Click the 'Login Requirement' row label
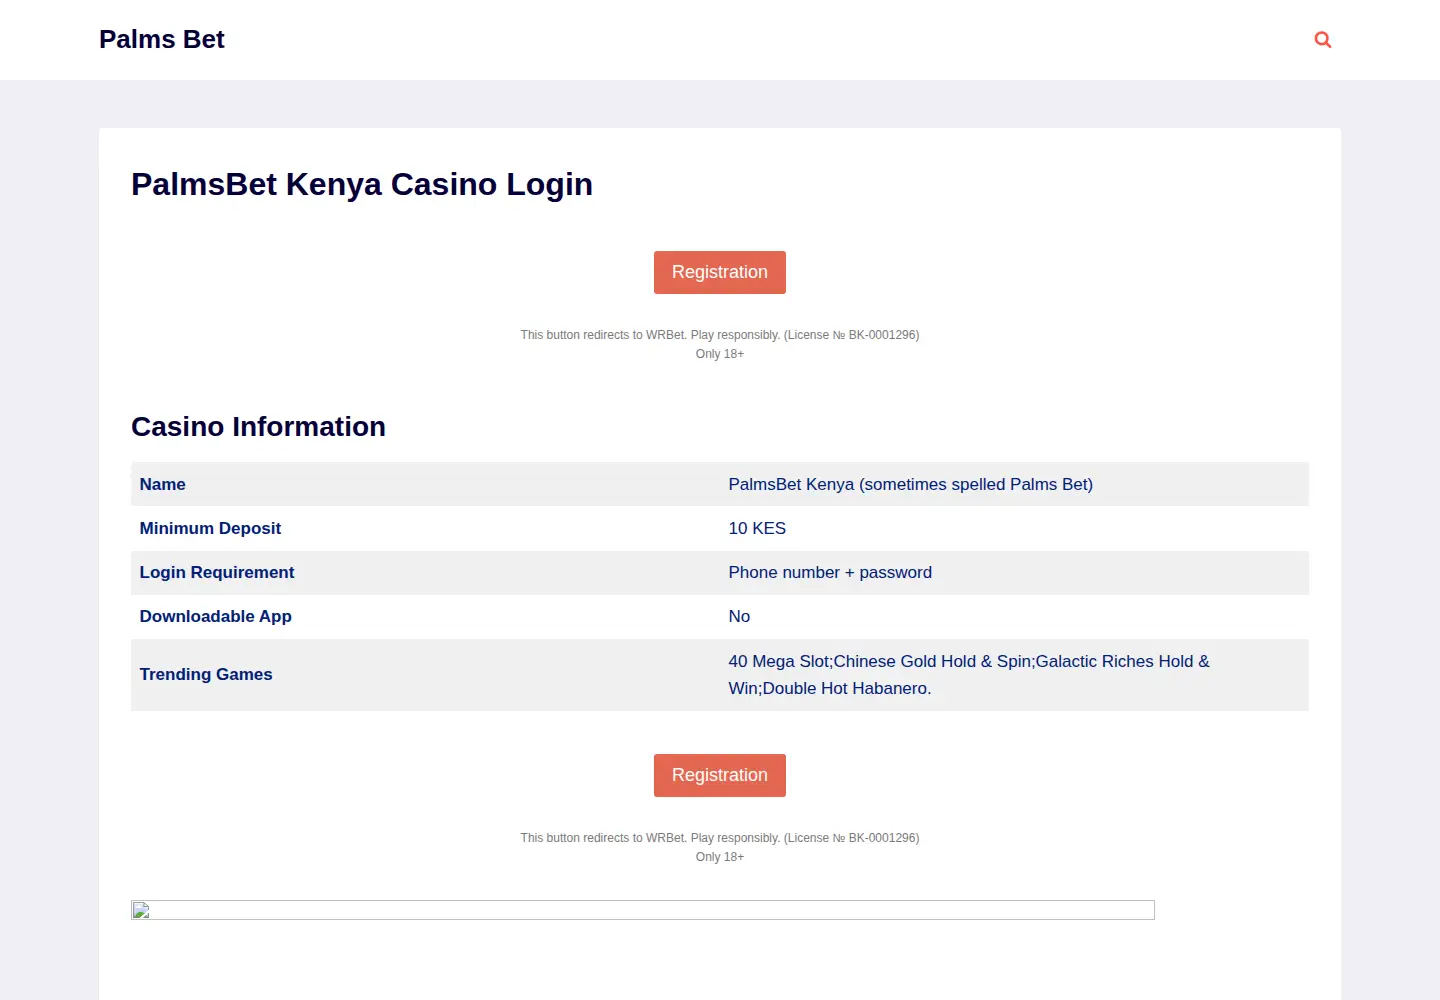1440x1000 pixels. click(x=217, y=572)
